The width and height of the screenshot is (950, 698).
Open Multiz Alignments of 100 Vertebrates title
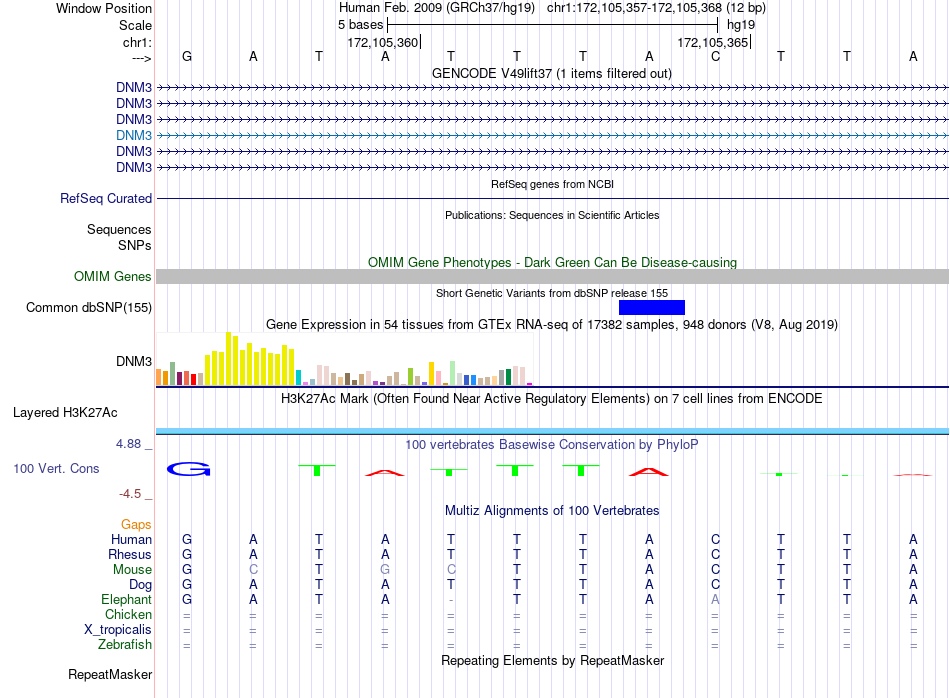coord(552,511)
